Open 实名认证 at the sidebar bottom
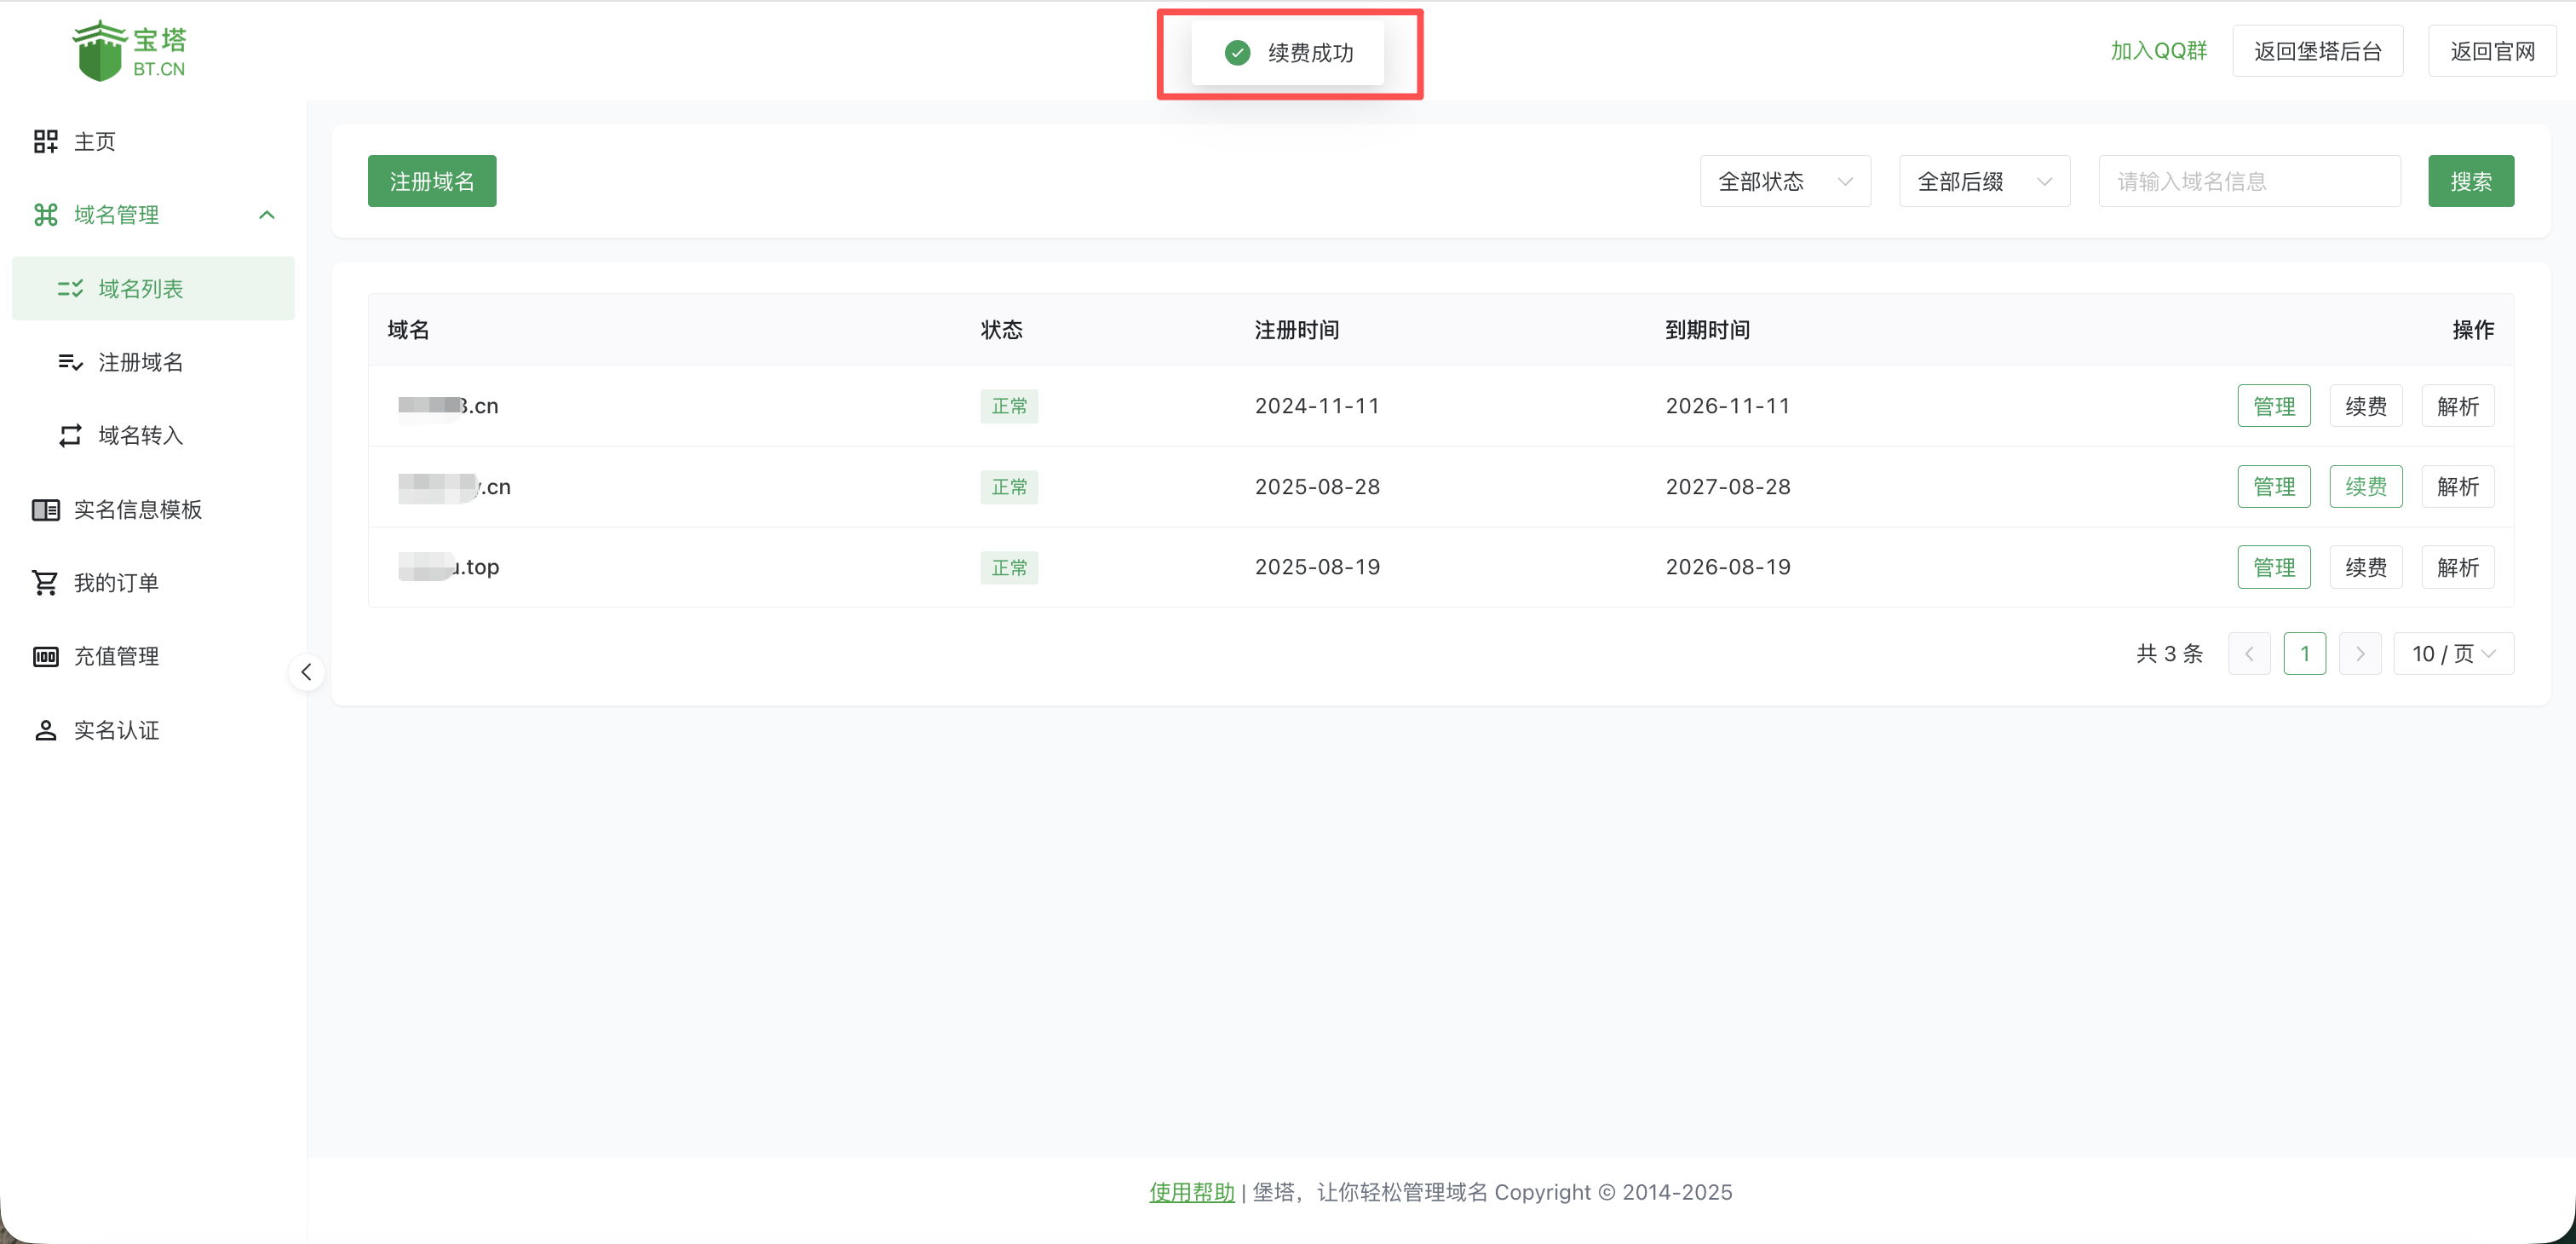2576x1244 pixels. point(117,730)
